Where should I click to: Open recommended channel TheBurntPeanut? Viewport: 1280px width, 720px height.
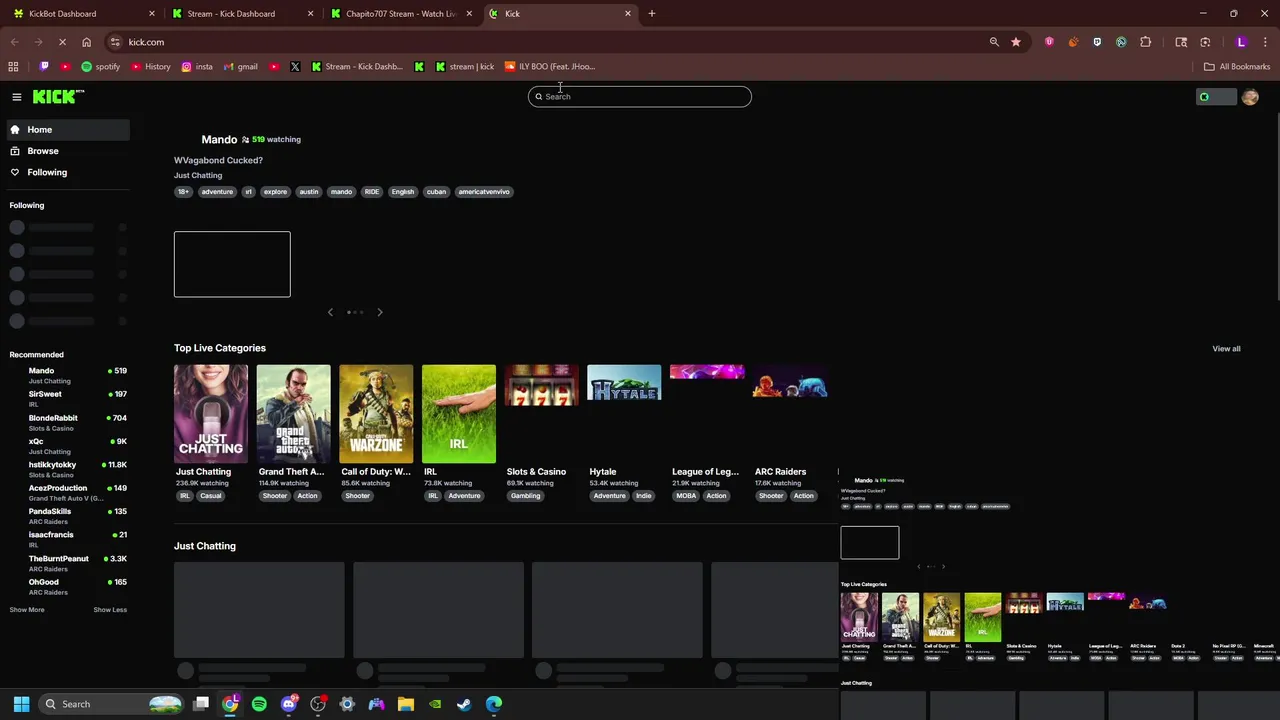coord(68,563)
